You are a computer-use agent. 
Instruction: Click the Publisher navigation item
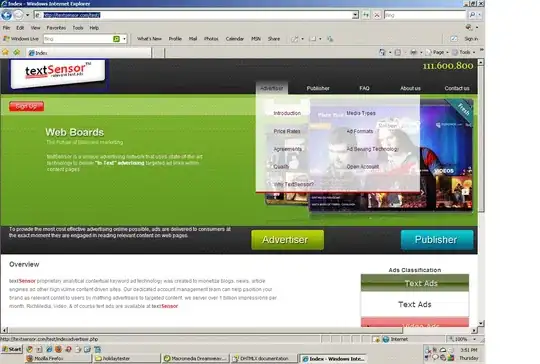click(318, 89)
